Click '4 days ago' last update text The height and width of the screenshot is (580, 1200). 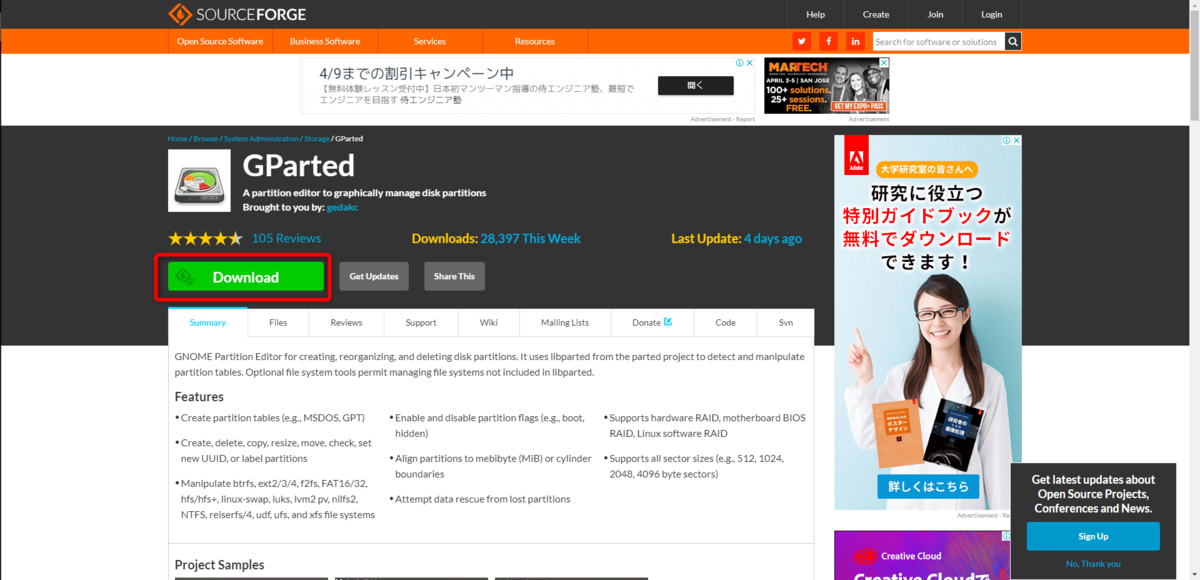click(x=773, y=239)
